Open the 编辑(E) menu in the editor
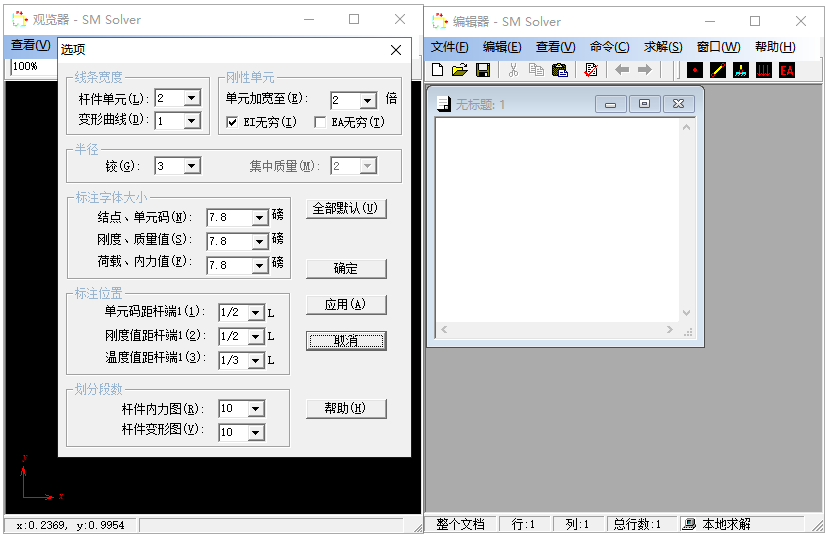828x537 pixels. click(x=502, y=47)
